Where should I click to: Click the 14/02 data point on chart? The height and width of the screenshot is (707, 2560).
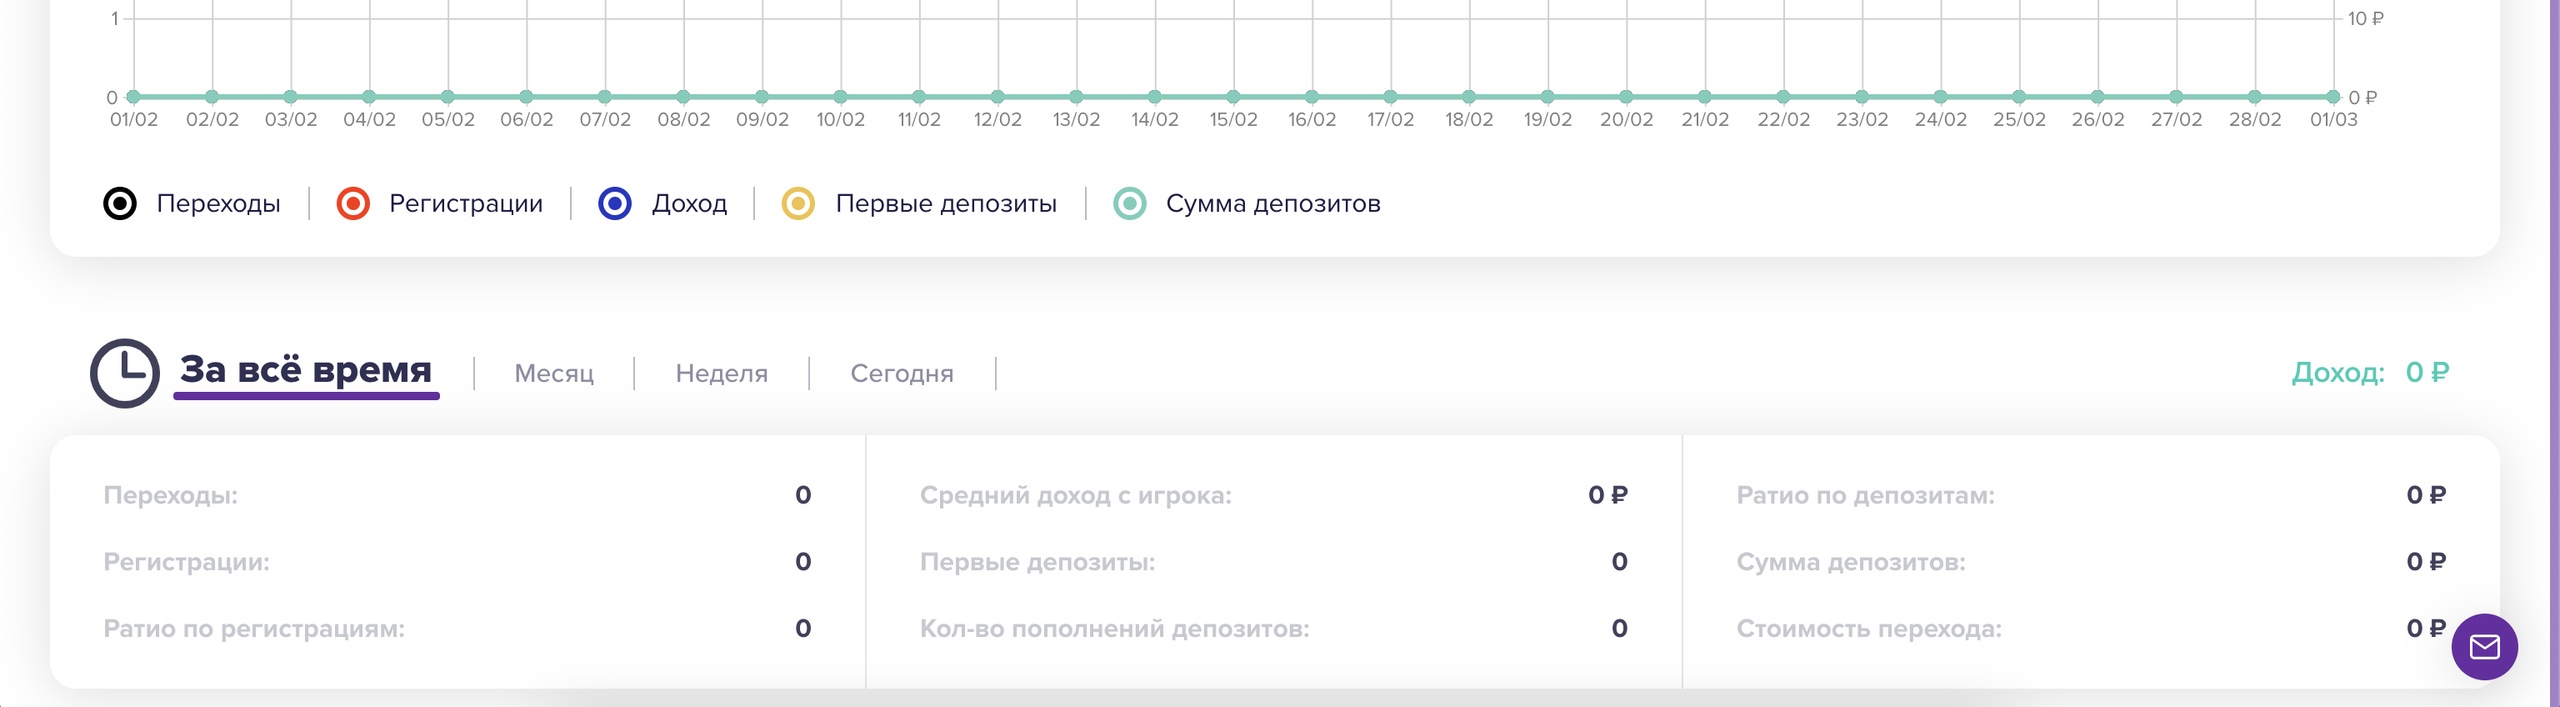pyautogui.click(x=1155, y=97)
